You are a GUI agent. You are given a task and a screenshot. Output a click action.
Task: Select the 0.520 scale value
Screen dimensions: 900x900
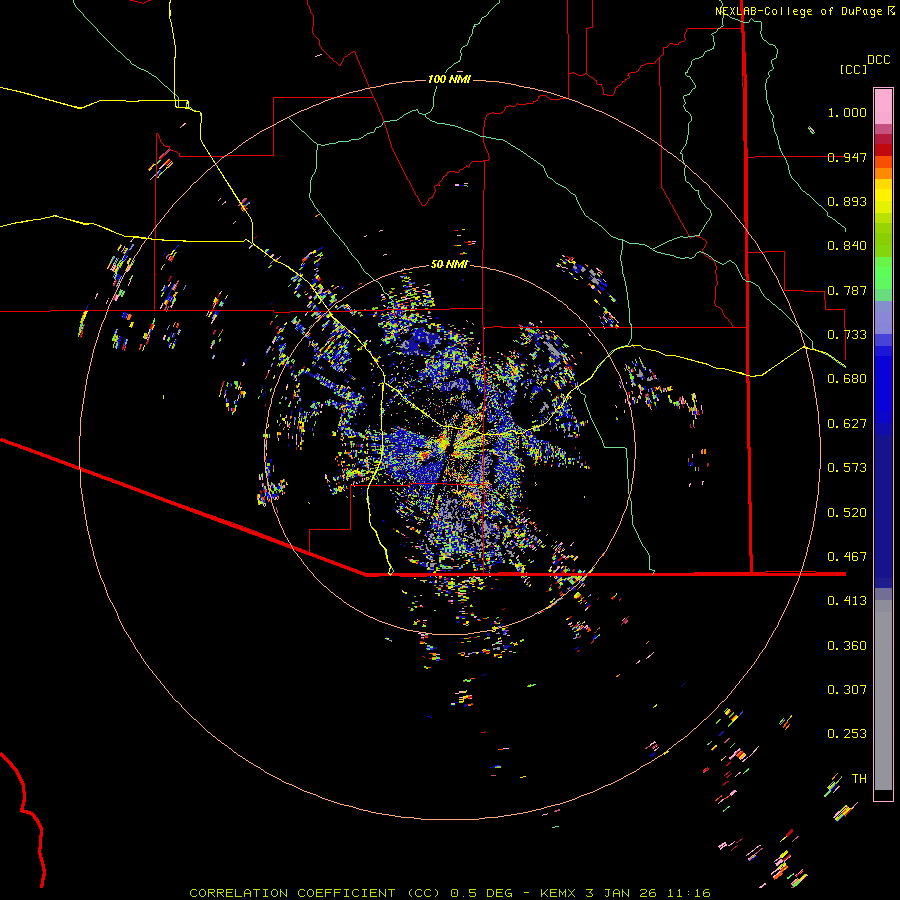[x=847, y=513]
